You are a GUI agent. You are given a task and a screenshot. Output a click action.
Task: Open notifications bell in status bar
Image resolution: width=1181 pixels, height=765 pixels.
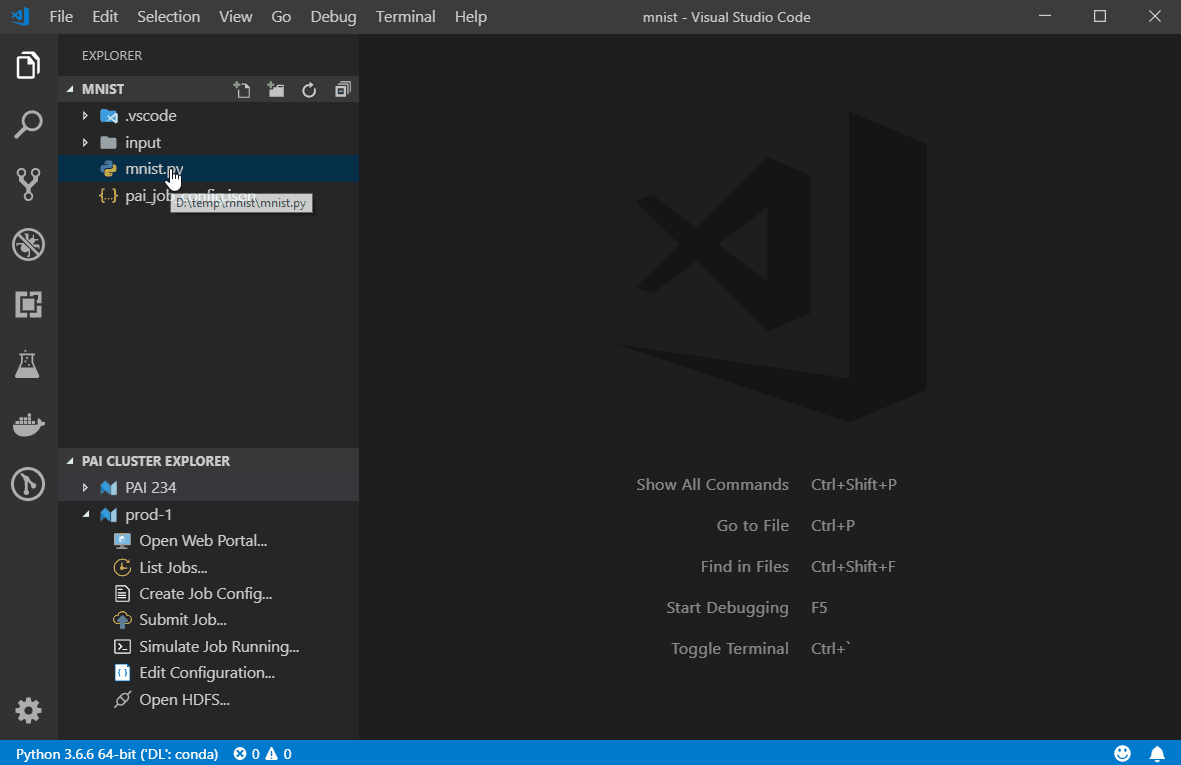pos(1157,753)
